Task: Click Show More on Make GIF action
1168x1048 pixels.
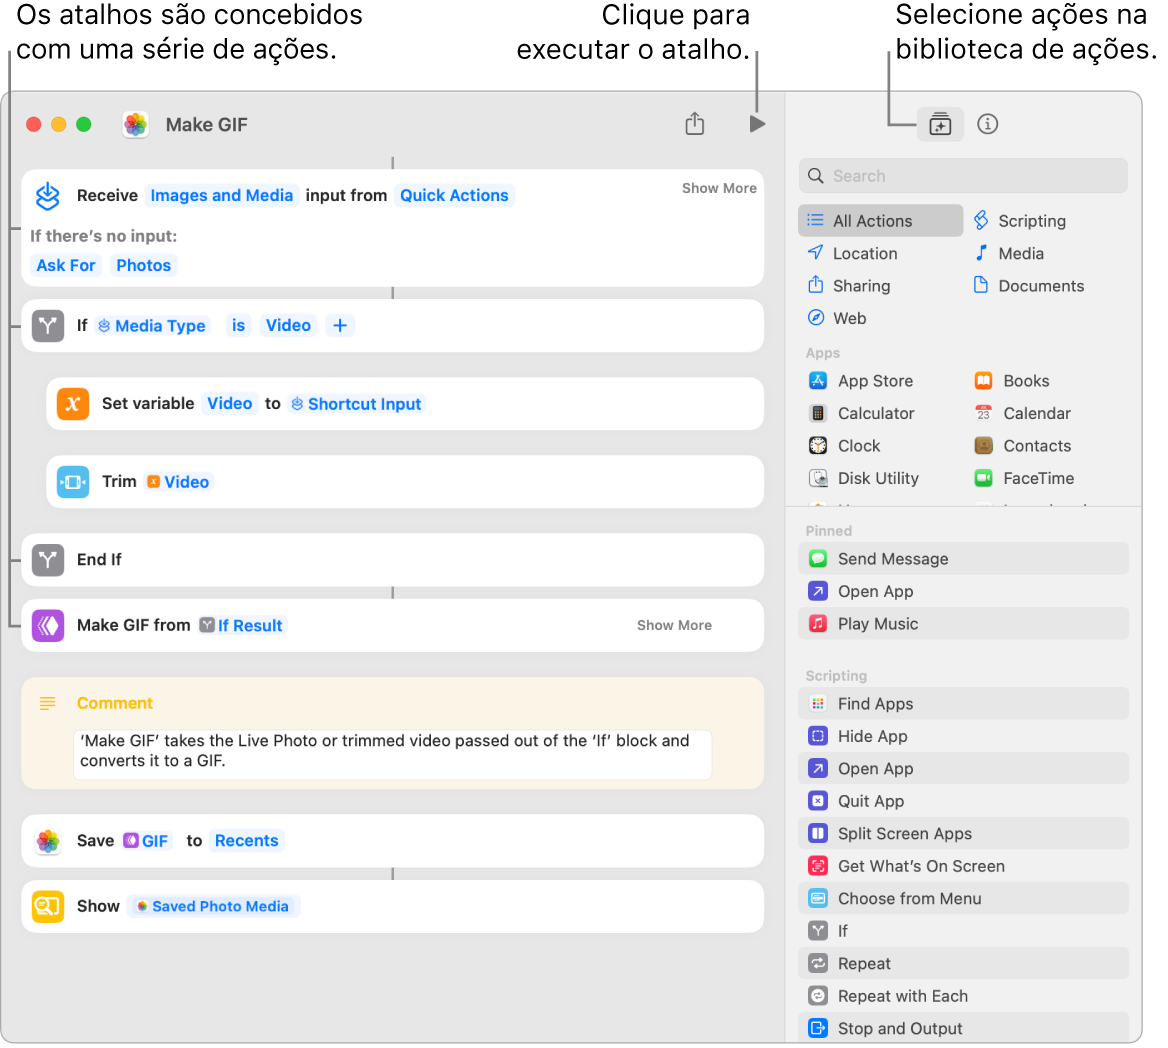Action: (x=674, y=625)
